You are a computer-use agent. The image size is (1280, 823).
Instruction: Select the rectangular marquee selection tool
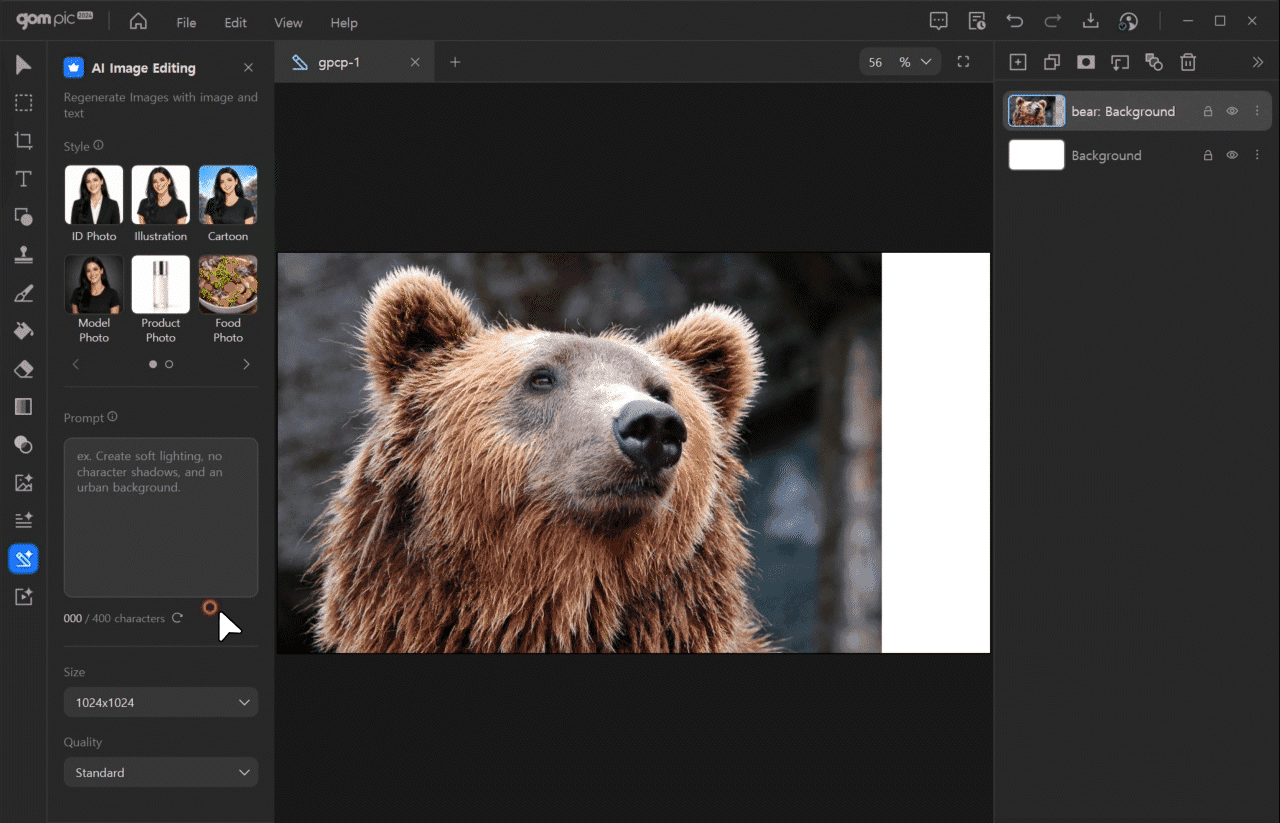(x=23, y=103)
